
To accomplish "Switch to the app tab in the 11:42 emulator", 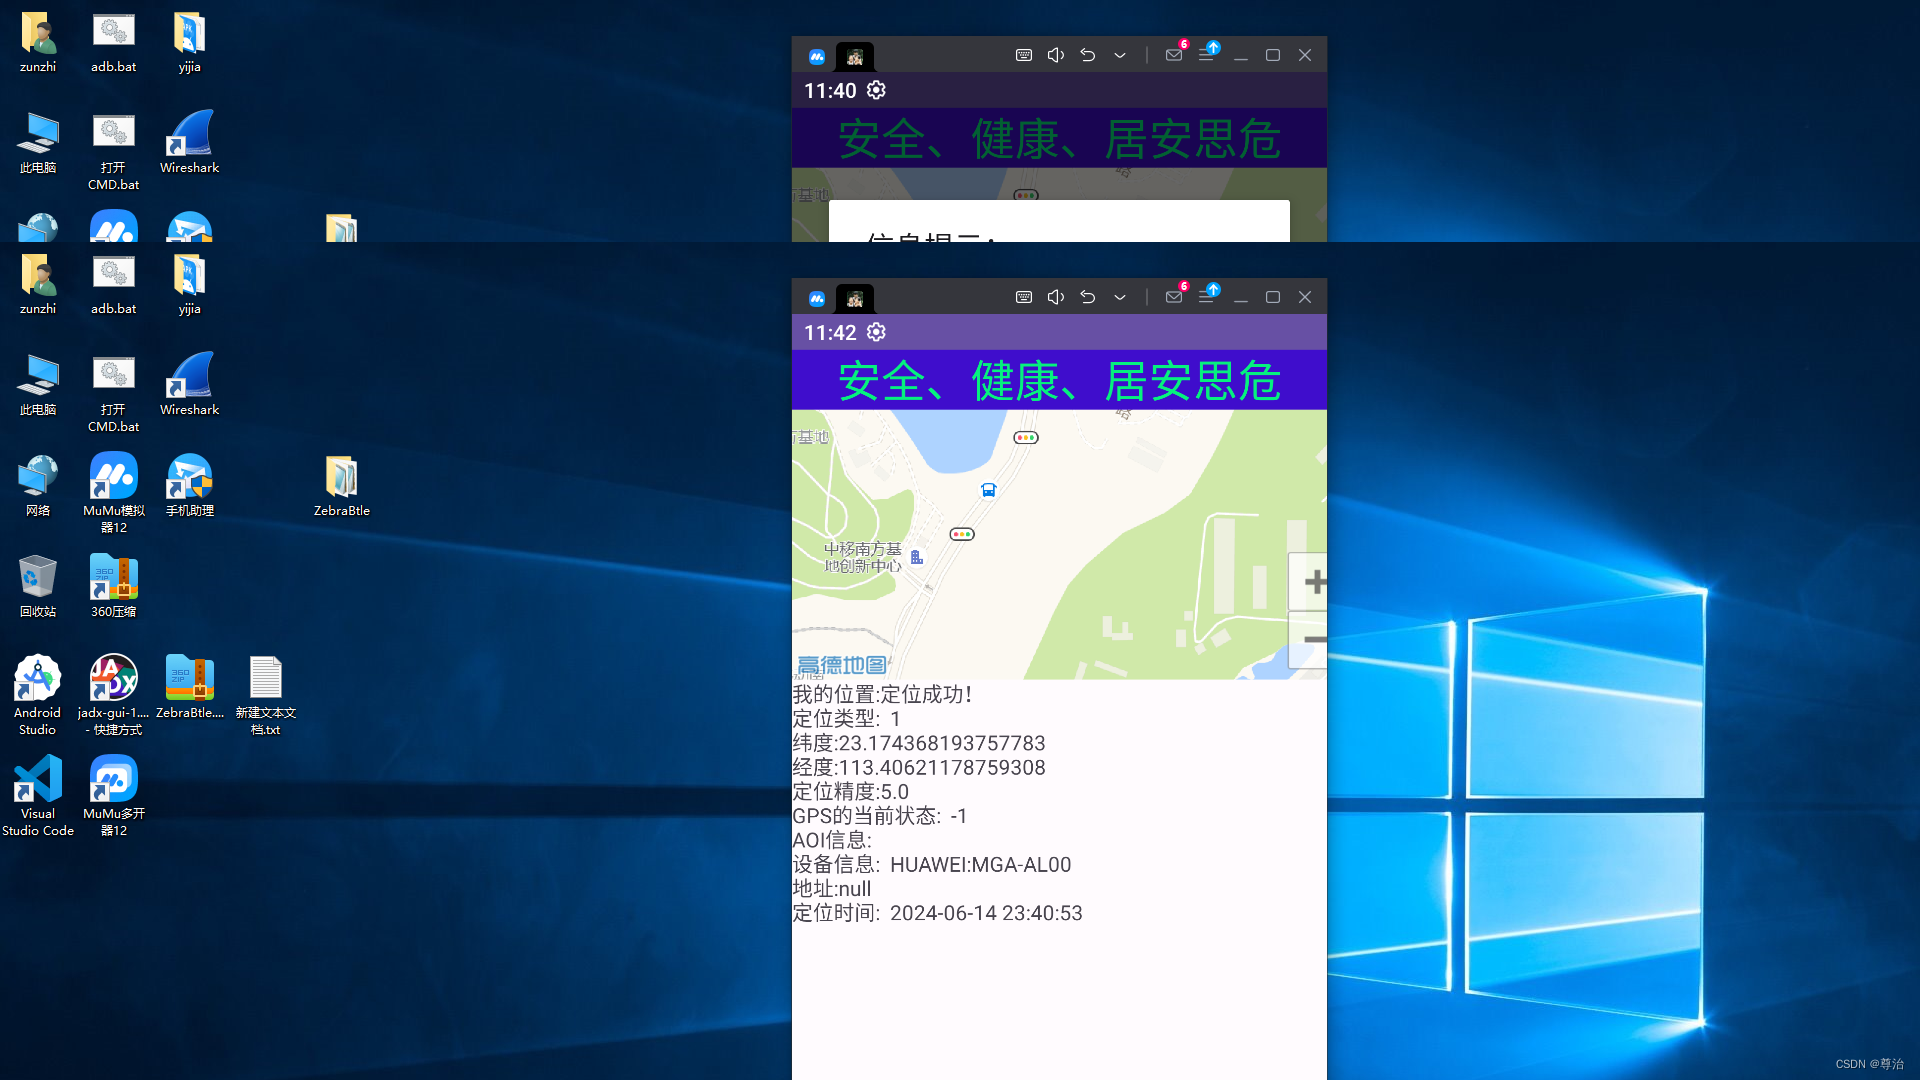I will [855, 298].
